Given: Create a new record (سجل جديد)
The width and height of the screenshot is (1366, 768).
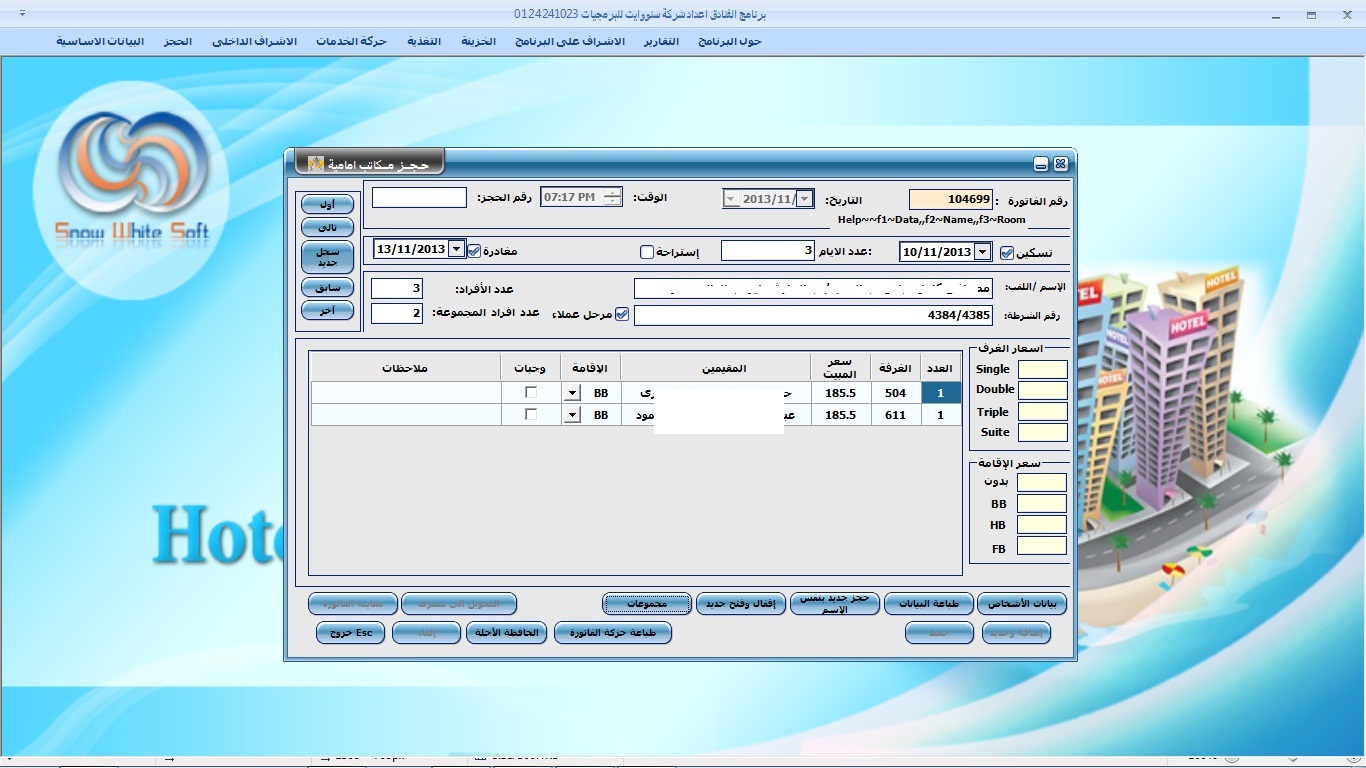Looking at the screenshot, I should click(x=327, y=257).
